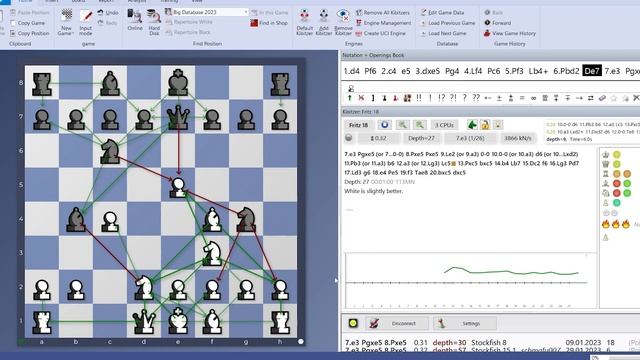Search position on Hard Disk

click(154, 22)
